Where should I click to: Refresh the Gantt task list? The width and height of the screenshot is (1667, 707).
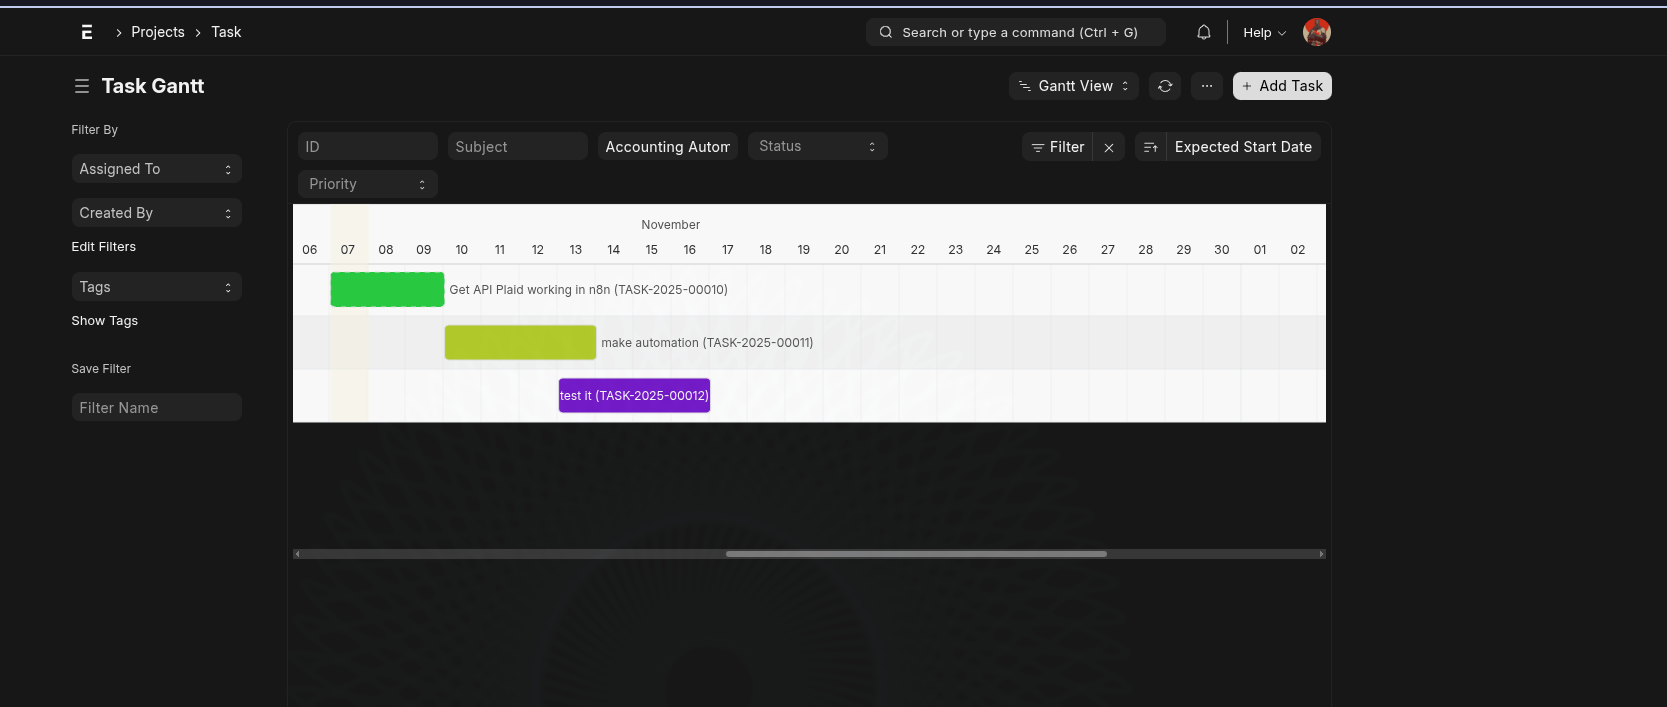pos(1165,86)
